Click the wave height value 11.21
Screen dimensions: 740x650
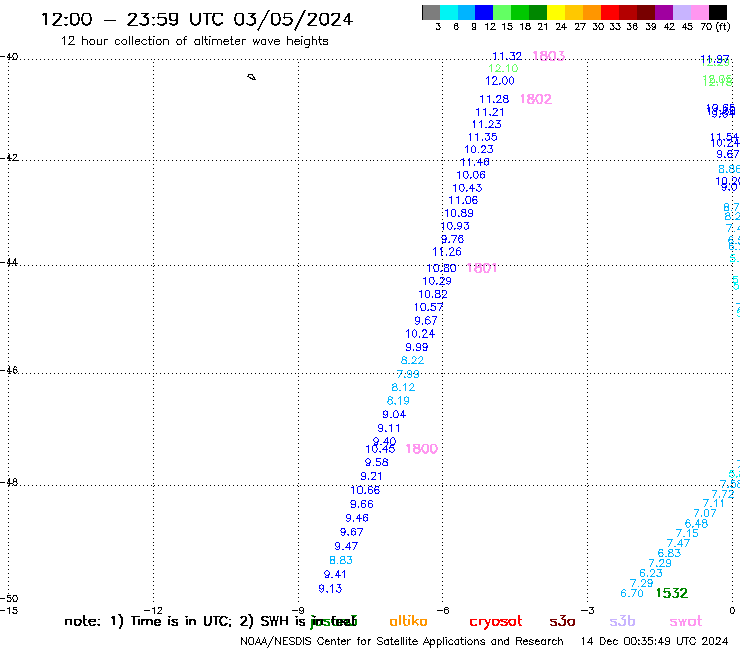click(490, 112)
